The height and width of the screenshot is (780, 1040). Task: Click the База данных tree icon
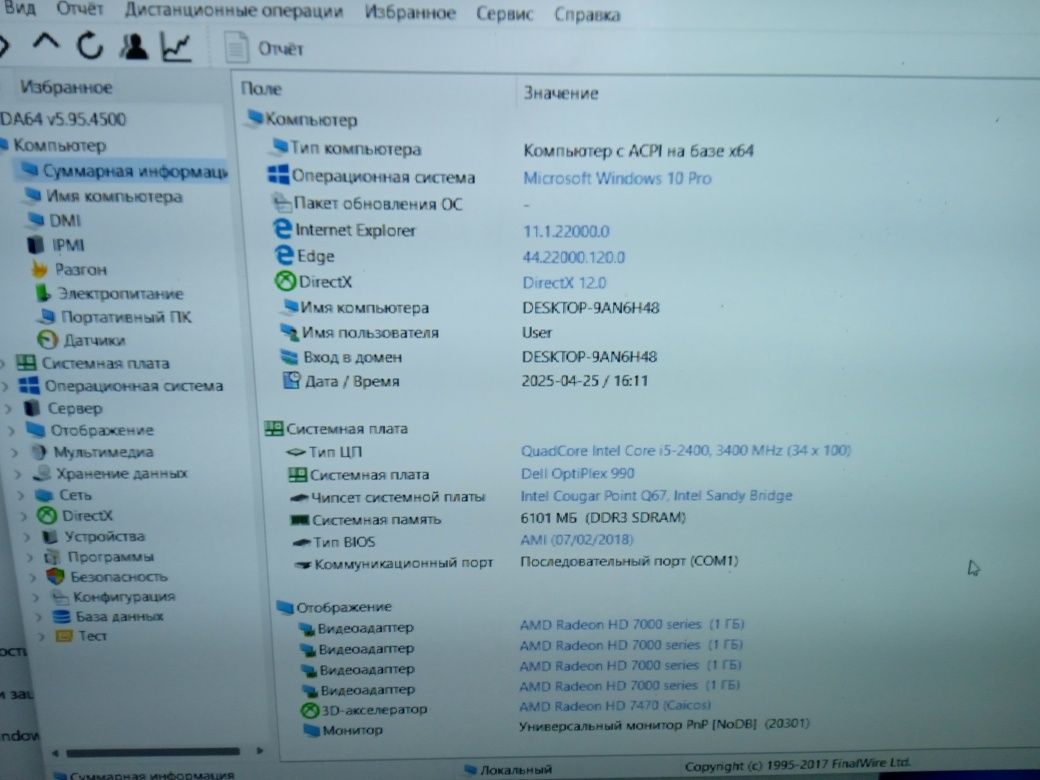pyautogui.click(x=62, y=616)
